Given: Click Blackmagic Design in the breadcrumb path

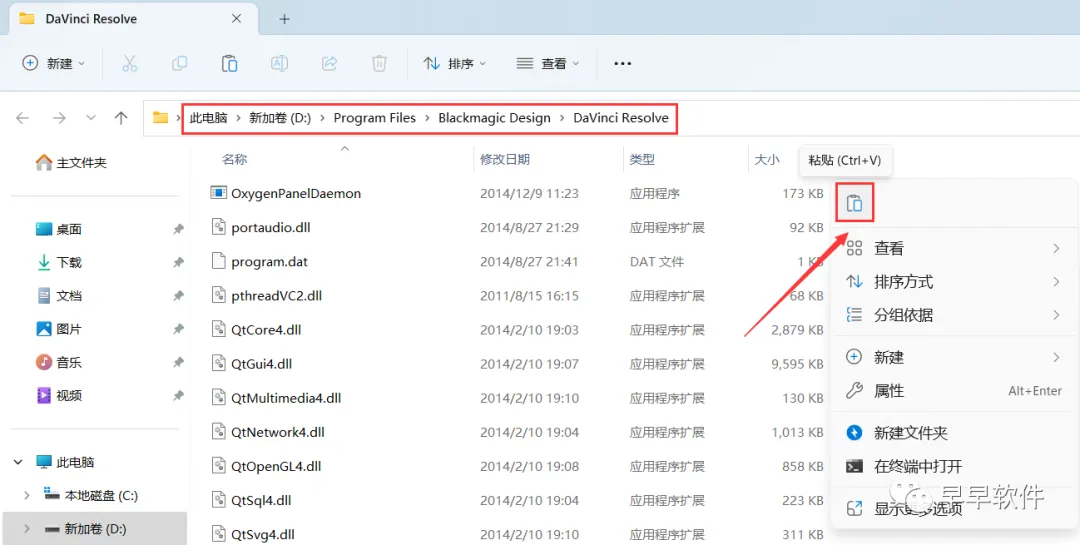Looking at the screenshot, I should [495, 118].
